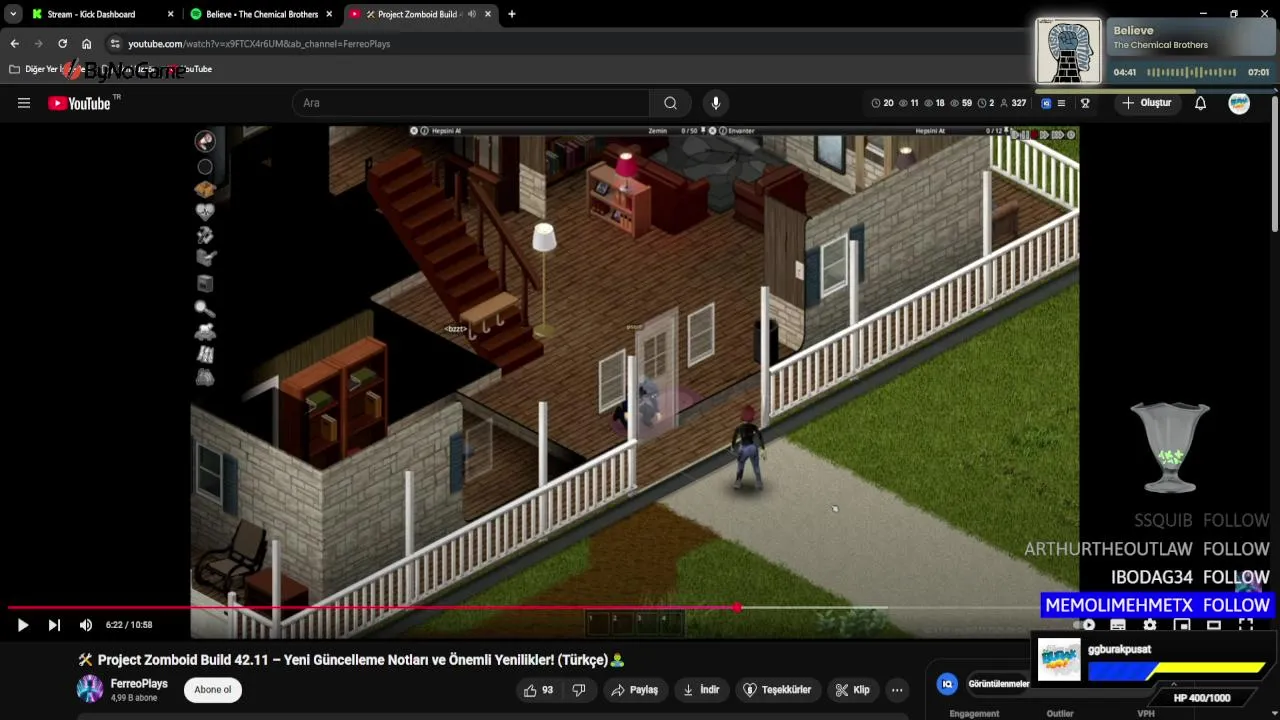Enter fullscreen mode
Screen dimensions: 1280x720
(x=1246, y=625)
